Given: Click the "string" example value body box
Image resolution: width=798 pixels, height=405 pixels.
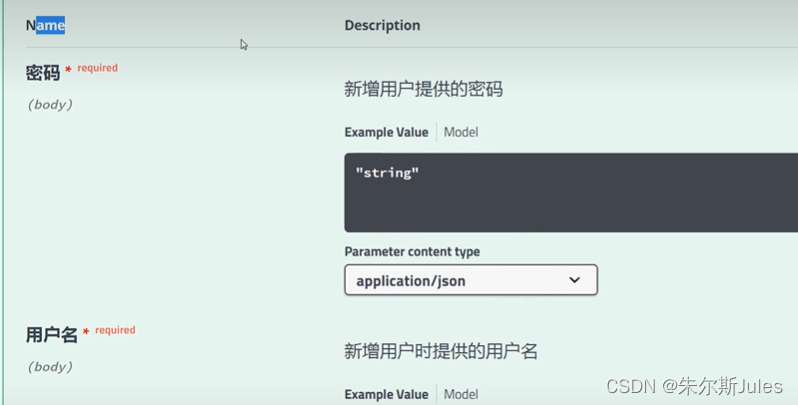Looking at the screenshot, I should coord(571,192).
